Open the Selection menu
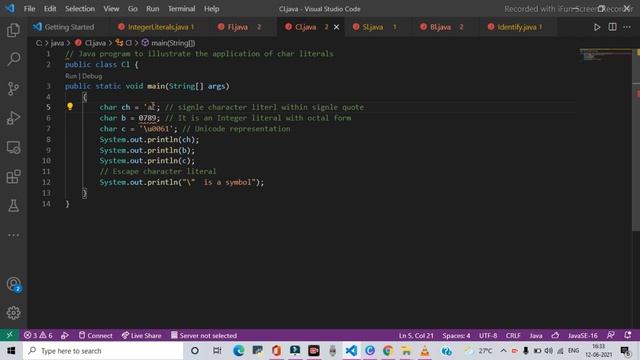Image resolution: width=640 pixels, height=360 pixels. pyautogui.click(x=80, y=9)
